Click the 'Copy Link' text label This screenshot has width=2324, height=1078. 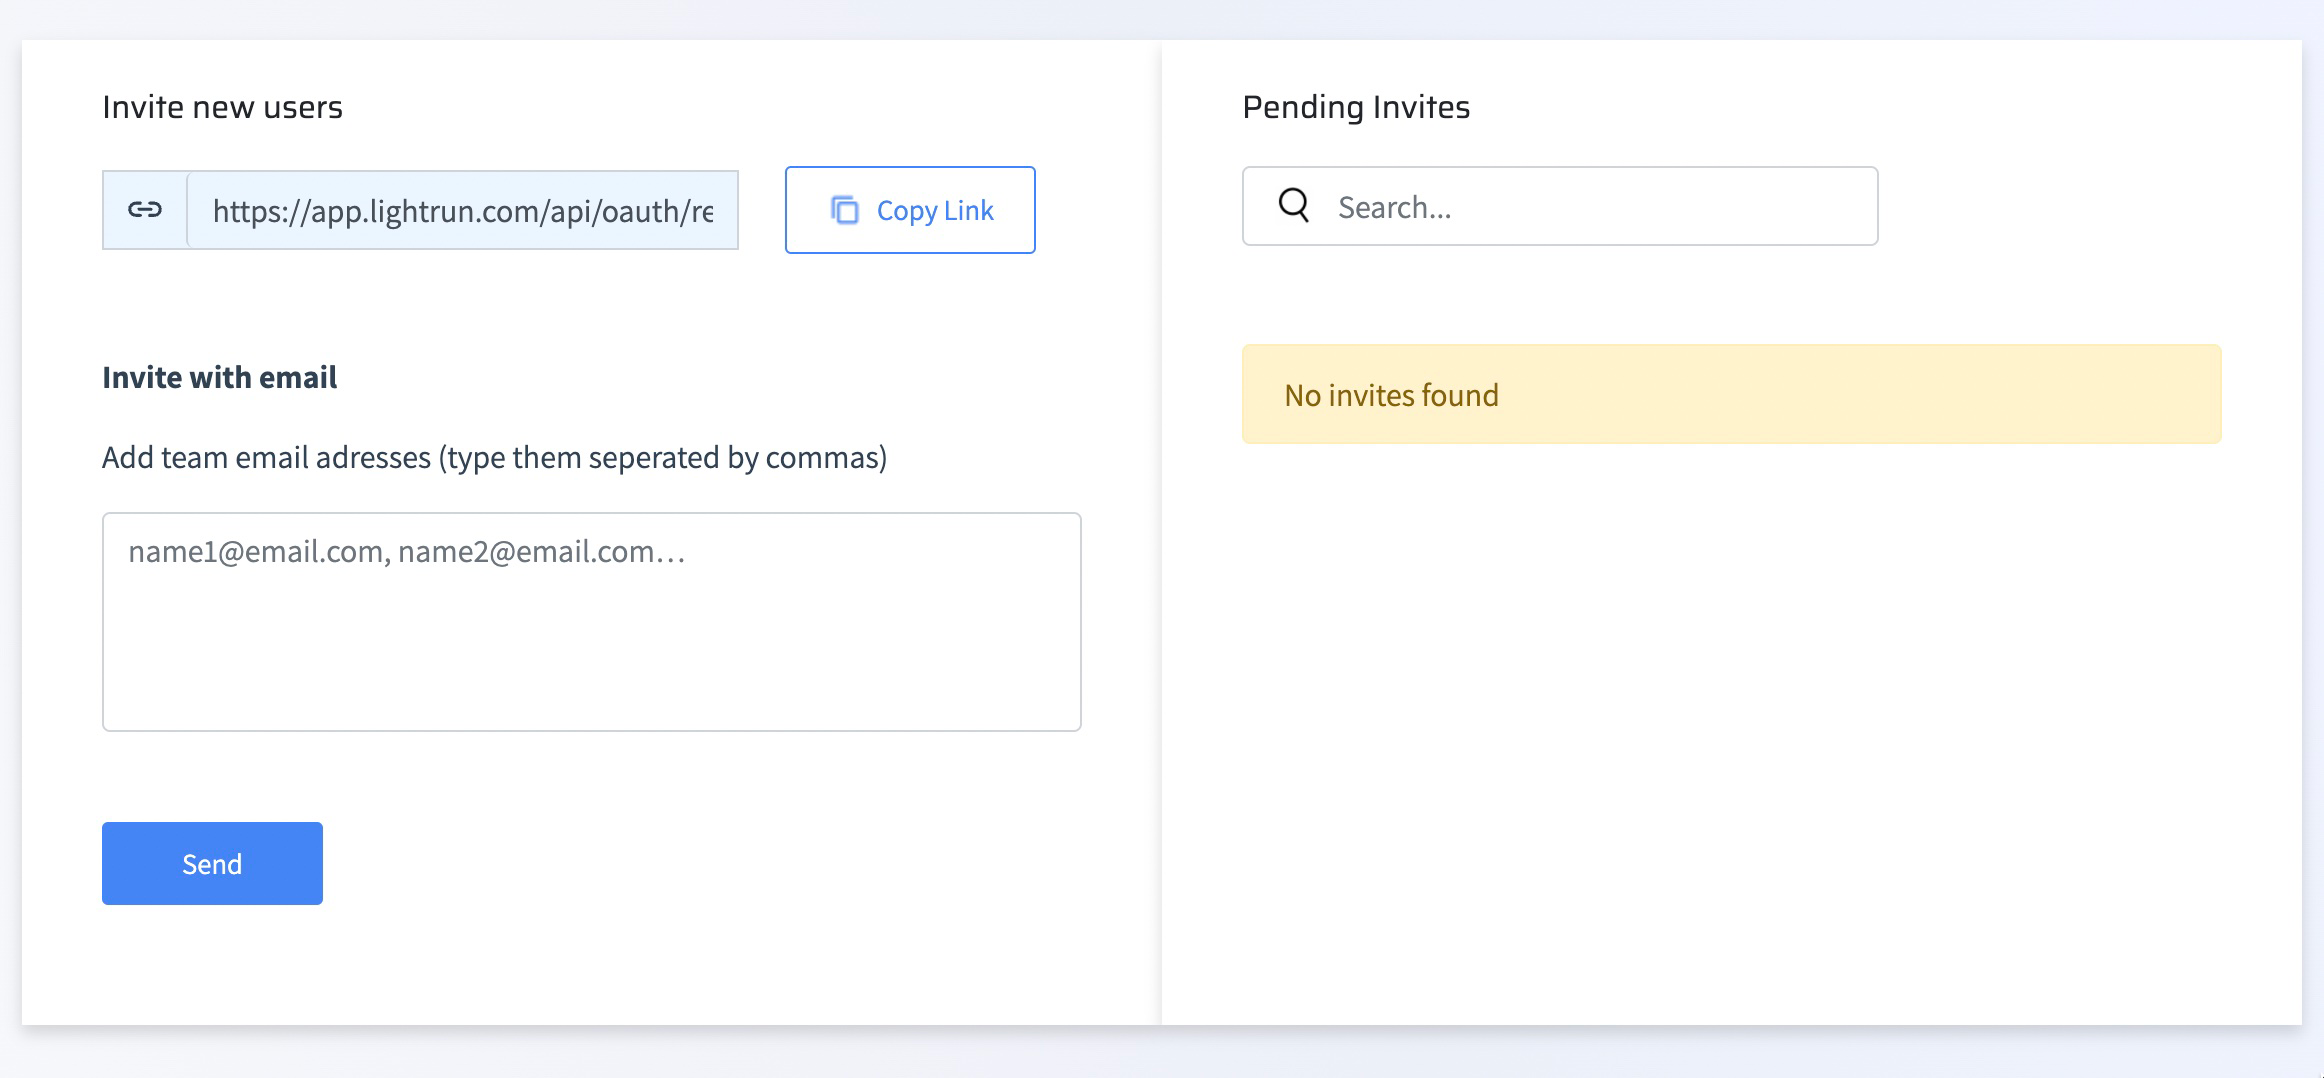[934, 210]
